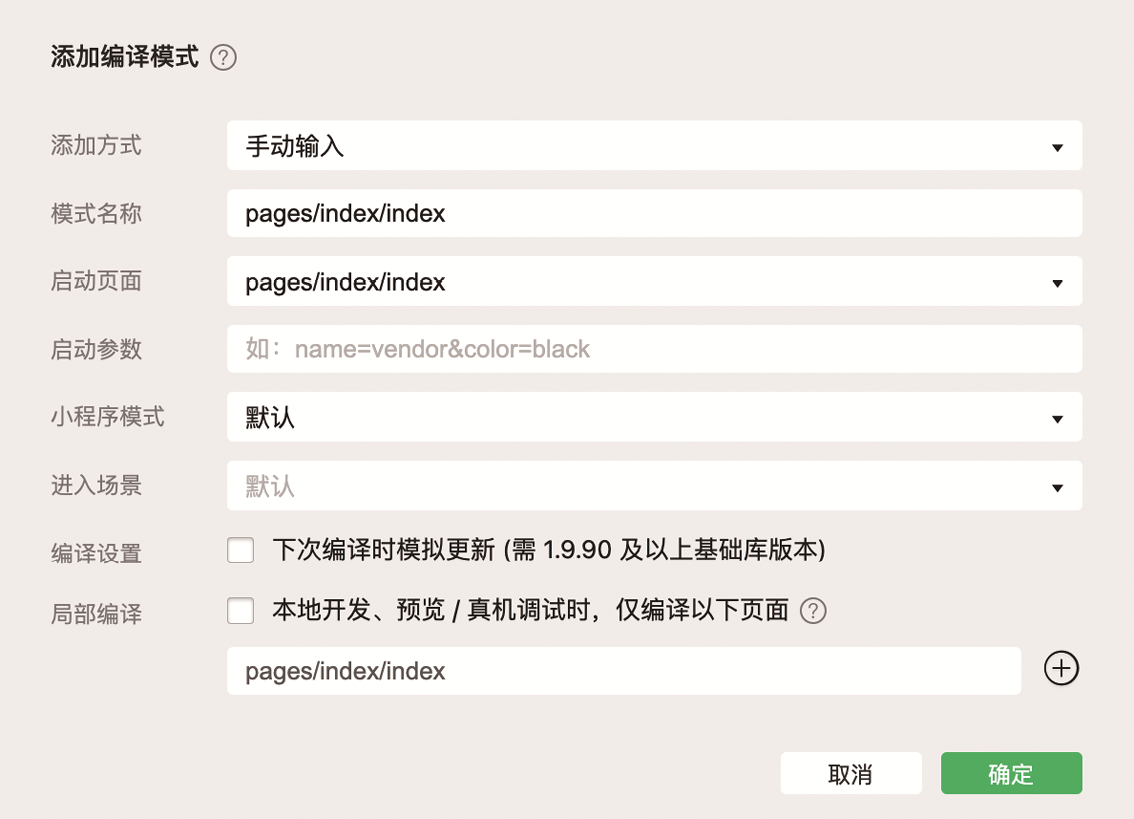
Task: Focus the 模式名称 input field
Action: coord(655,213)
